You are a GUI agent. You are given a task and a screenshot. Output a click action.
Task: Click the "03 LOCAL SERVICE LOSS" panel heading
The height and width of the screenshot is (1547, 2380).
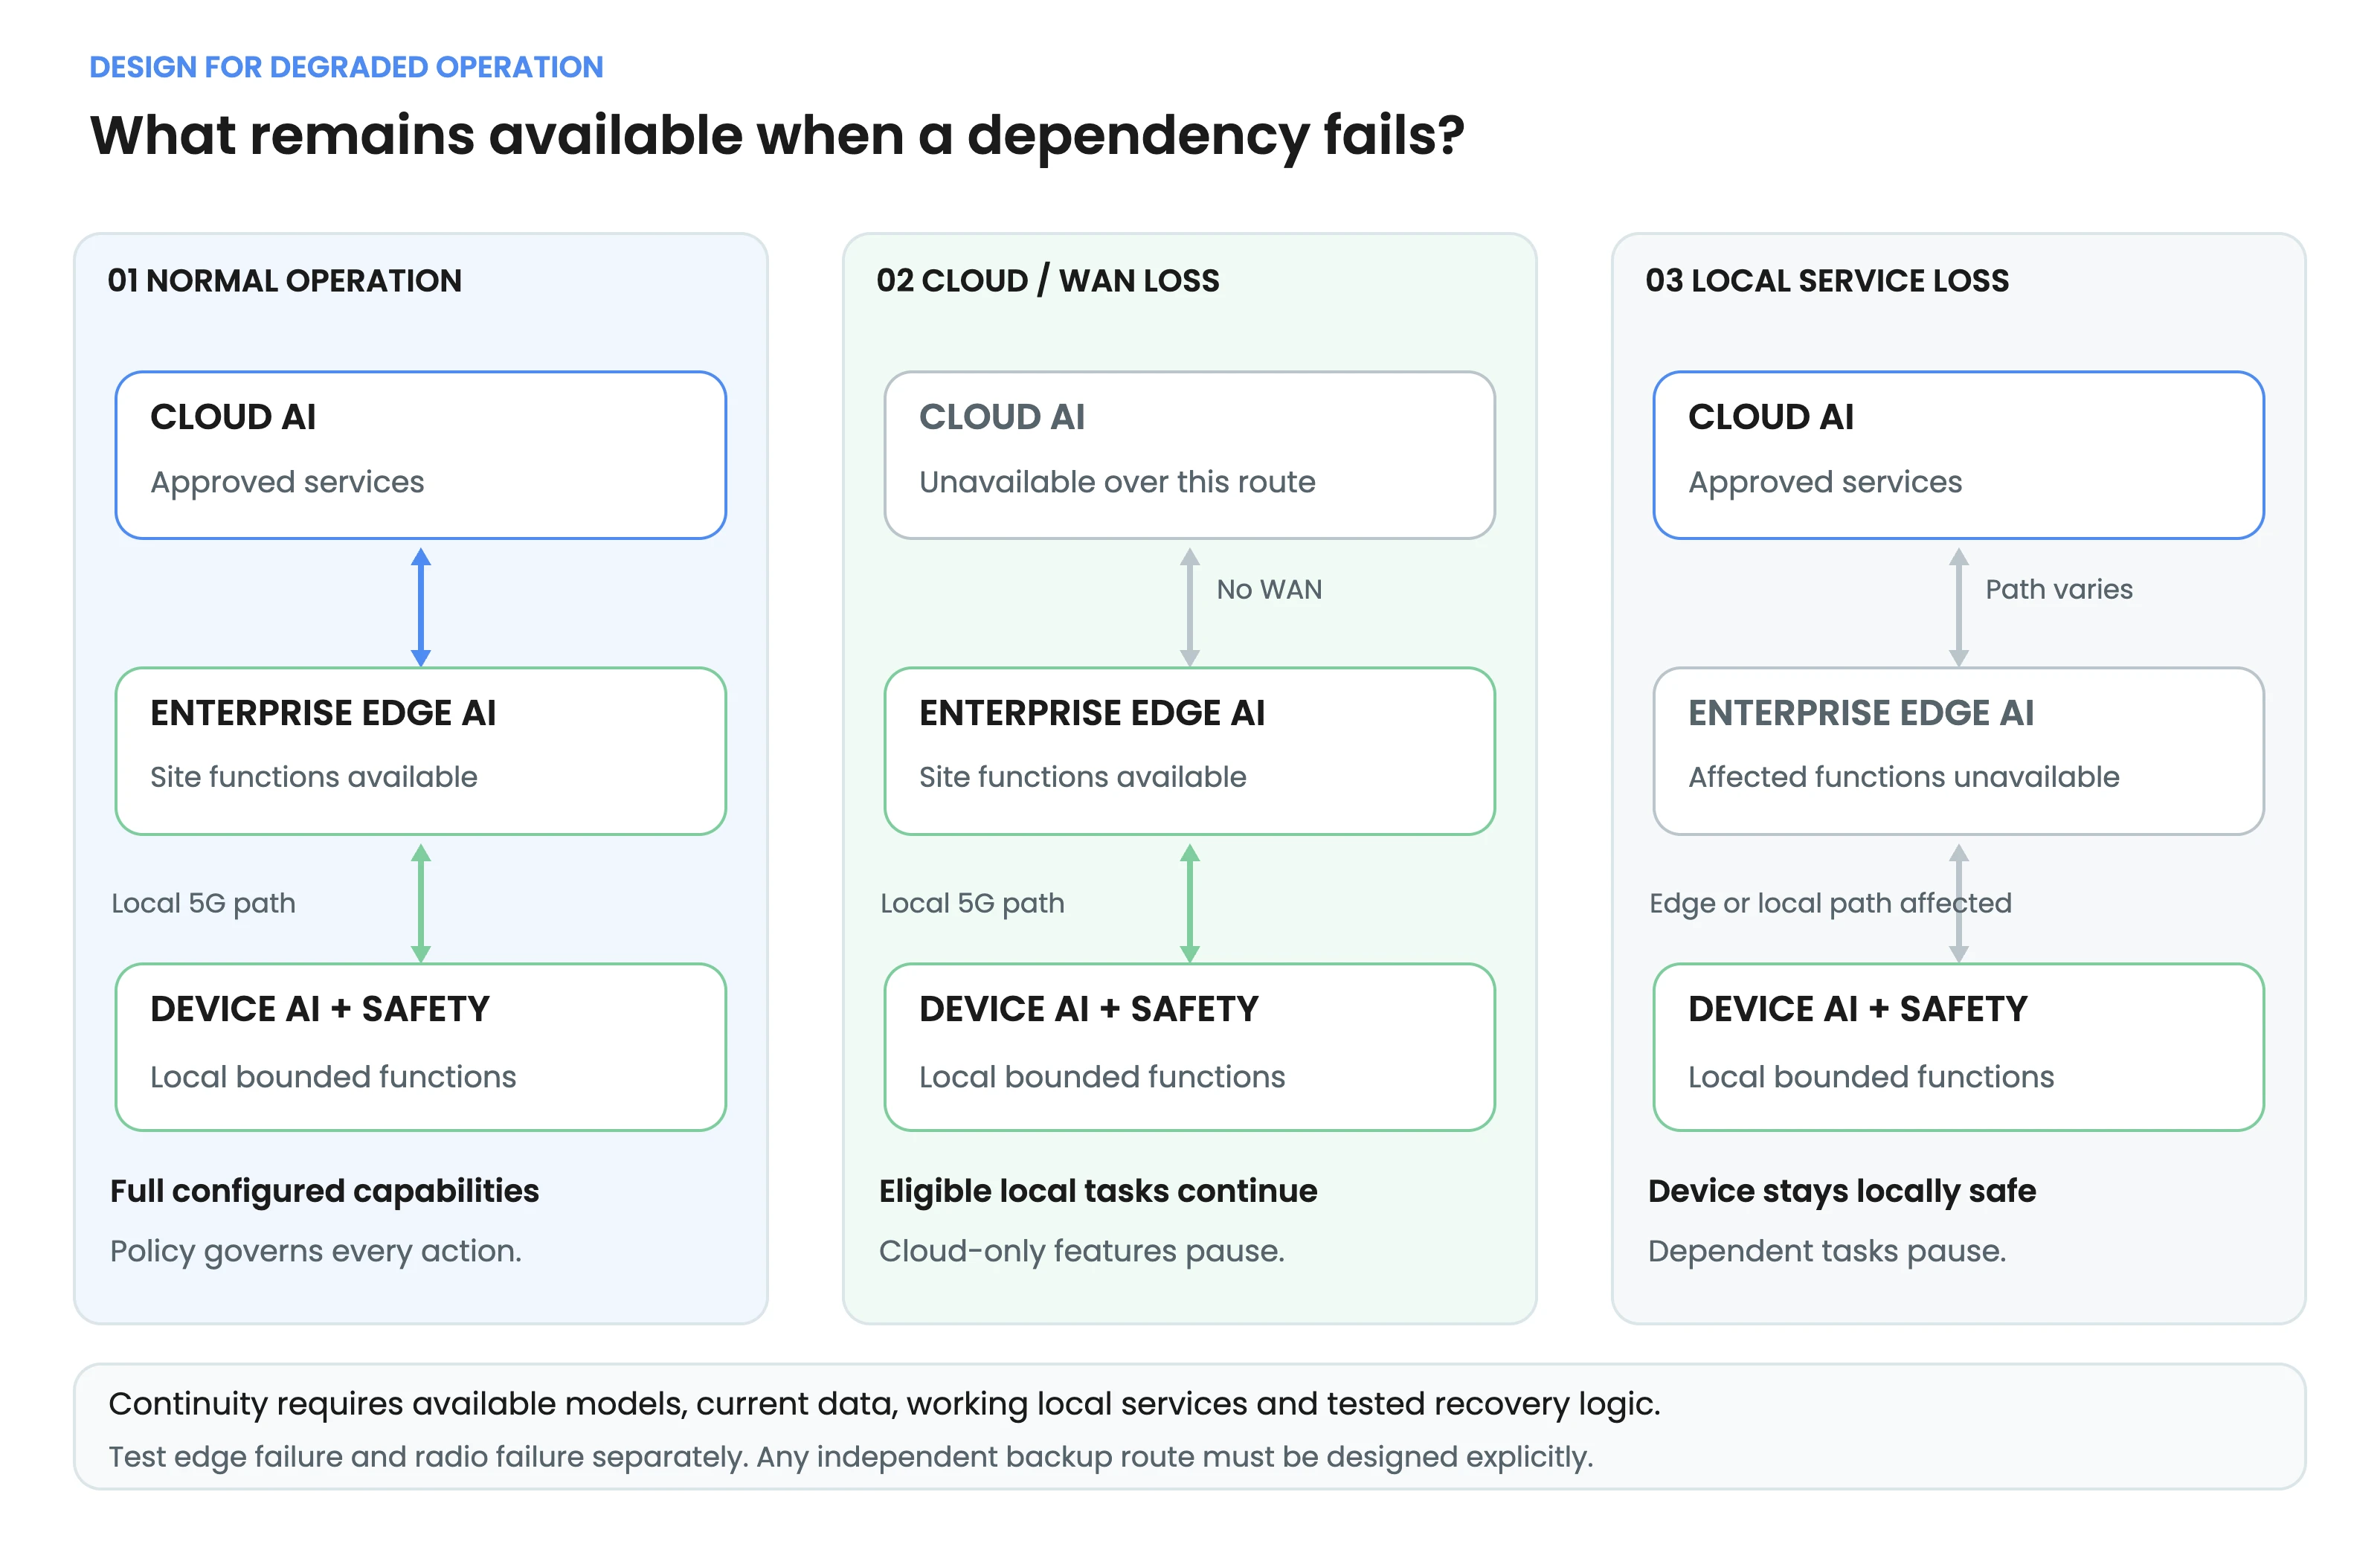pyautogui.click(x=1826, y=280)
